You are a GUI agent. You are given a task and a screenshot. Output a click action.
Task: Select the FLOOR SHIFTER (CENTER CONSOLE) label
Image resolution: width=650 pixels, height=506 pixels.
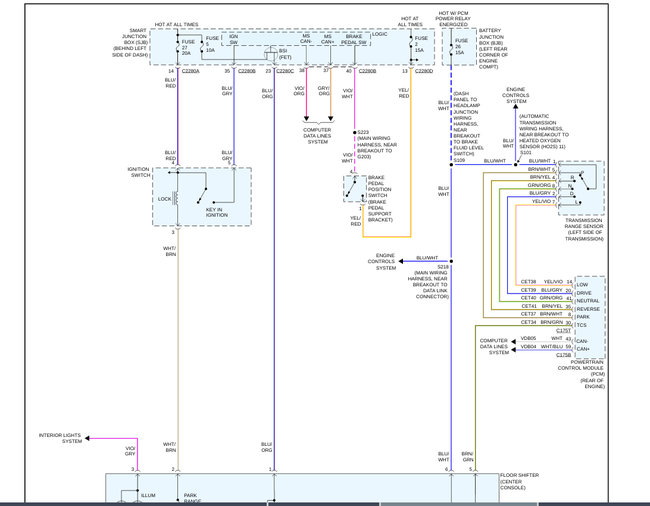point(519,482)
